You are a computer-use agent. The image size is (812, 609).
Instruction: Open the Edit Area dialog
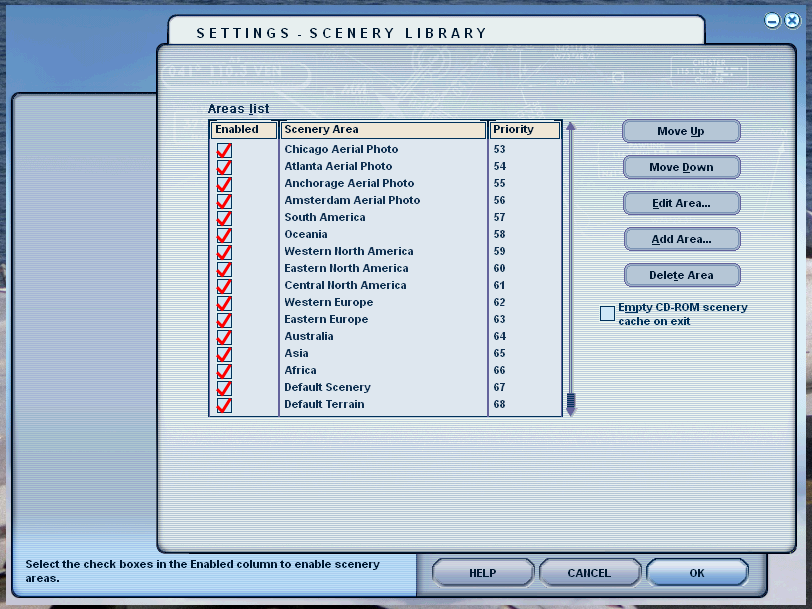(682, 203)
